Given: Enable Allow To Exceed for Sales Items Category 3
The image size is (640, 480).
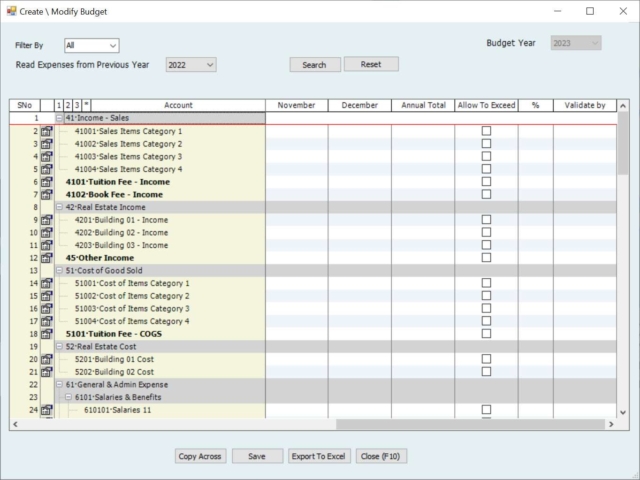Looking at the screenshot, I should pos(486,156).
